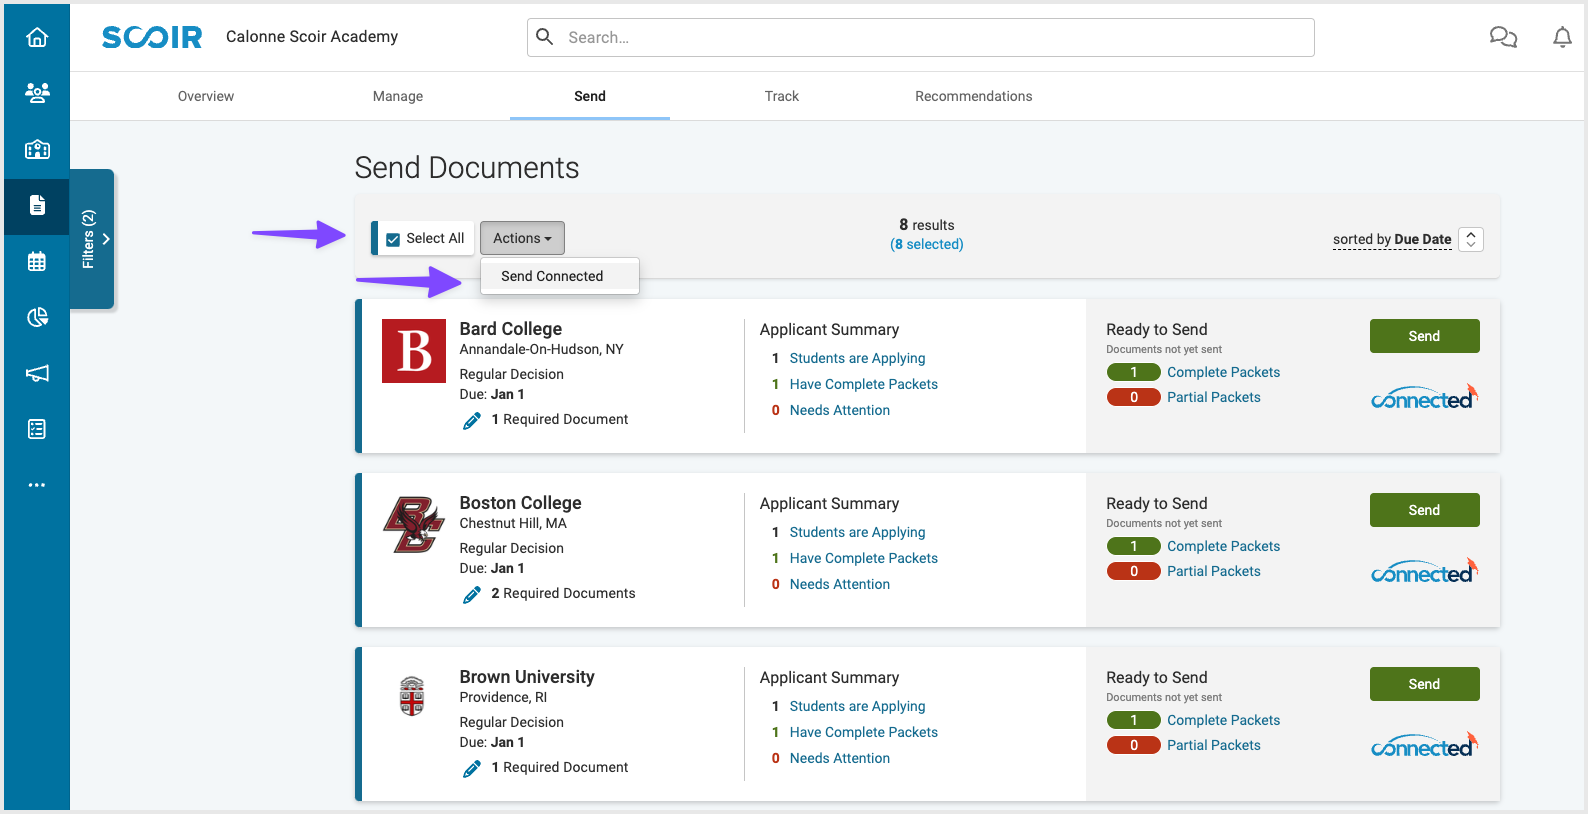Choose Send Connected from Actions menu
The height and width of the screenshot is (814, 1588).
(x=559, y=276)
